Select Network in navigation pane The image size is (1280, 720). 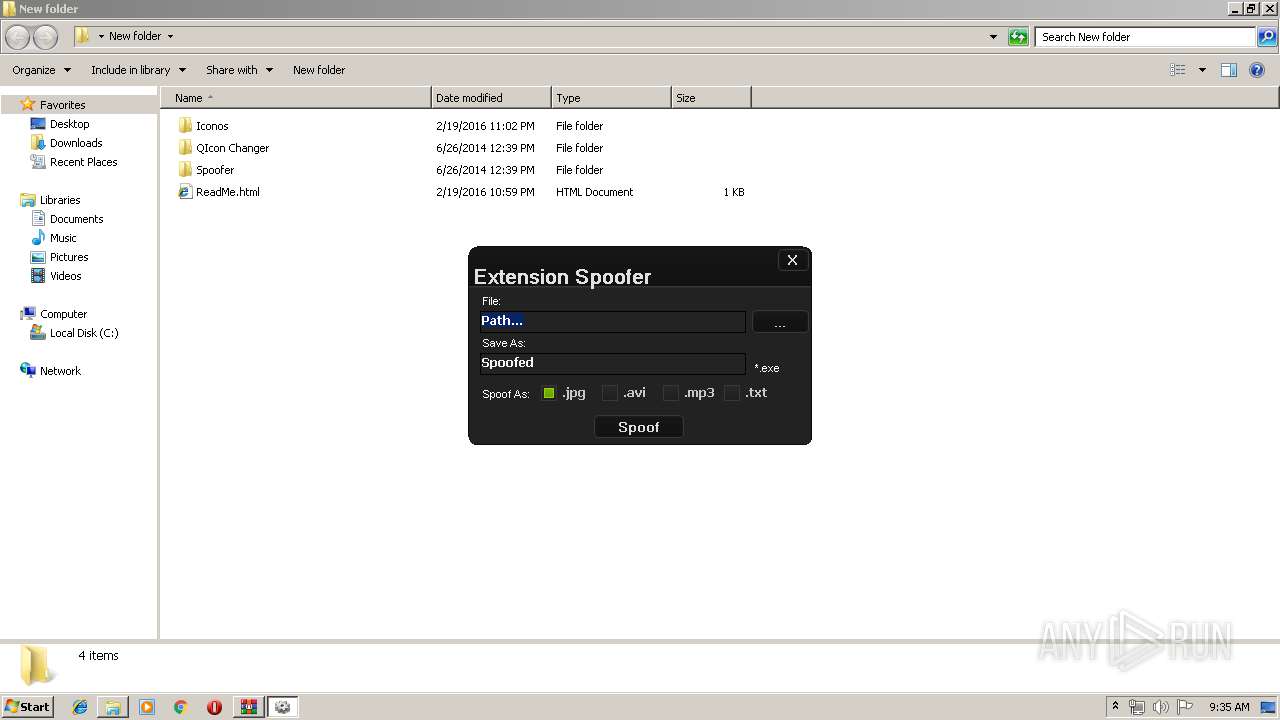click(60, 371)
